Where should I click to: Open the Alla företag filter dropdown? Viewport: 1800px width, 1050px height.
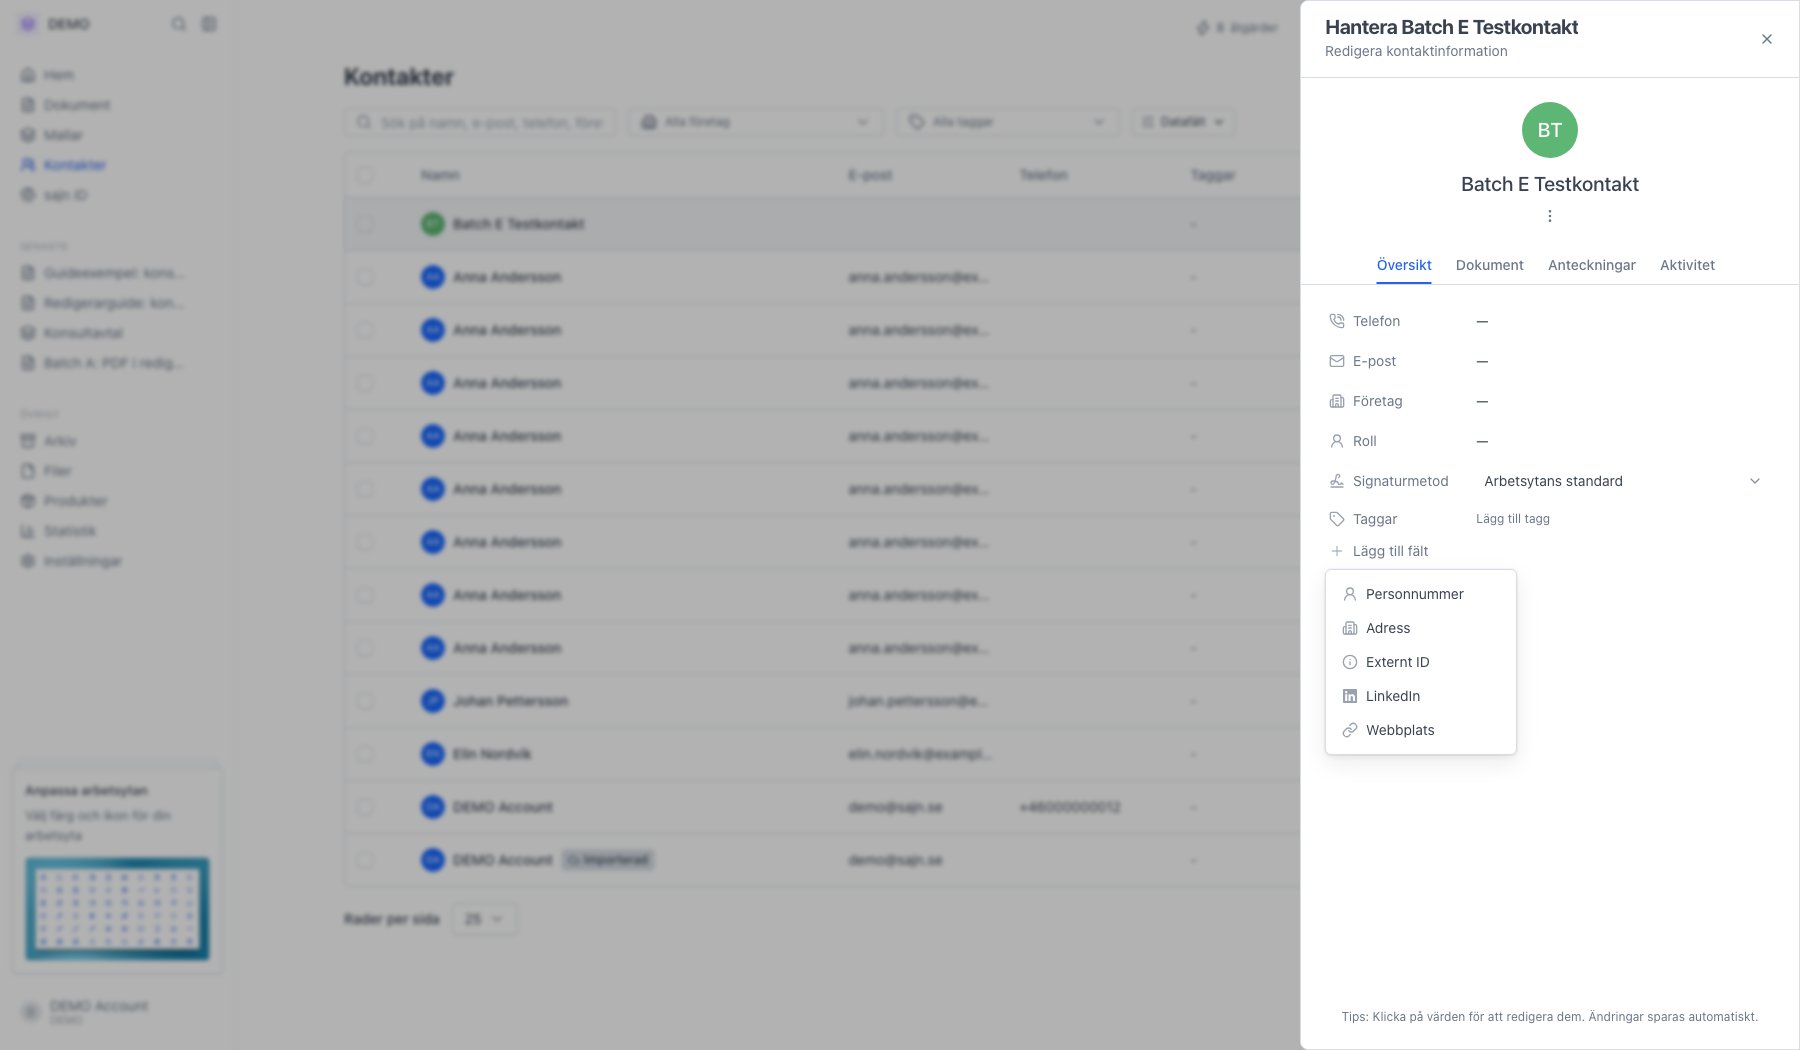coord(756,122)
